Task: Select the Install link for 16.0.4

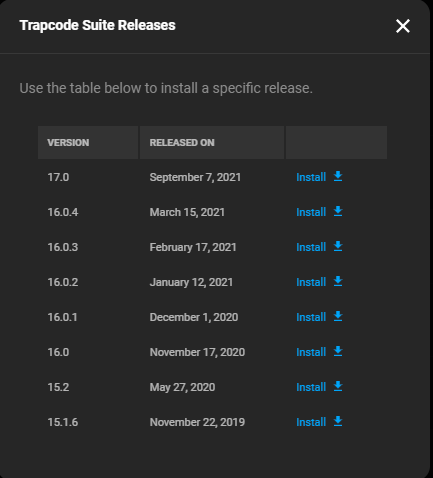Action: click(311, 212)
